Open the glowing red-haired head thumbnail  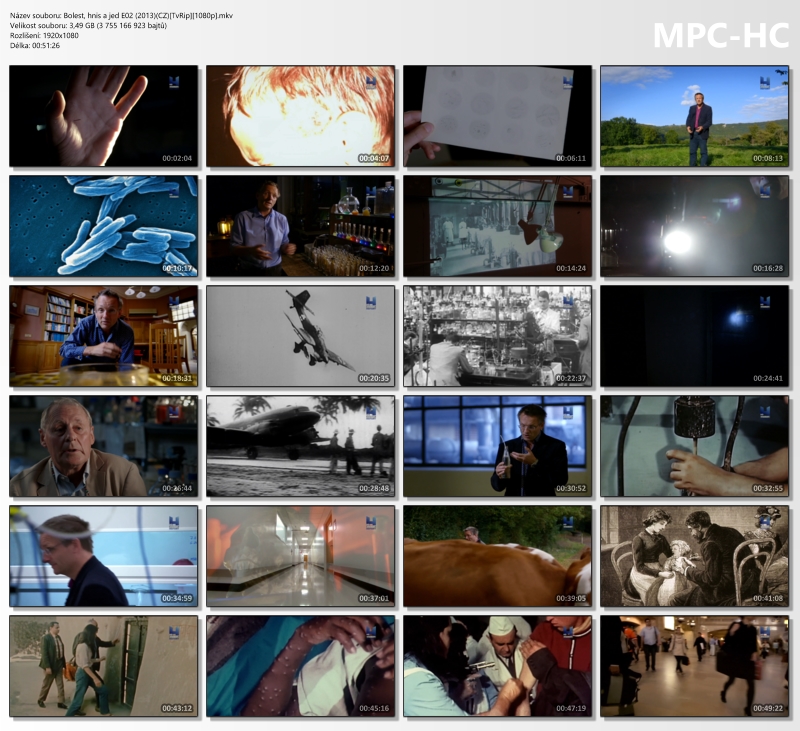pos(300,116)
